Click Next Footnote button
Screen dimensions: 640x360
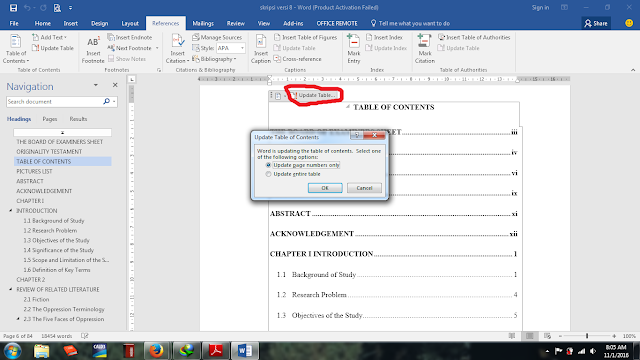tap(130, 48)
